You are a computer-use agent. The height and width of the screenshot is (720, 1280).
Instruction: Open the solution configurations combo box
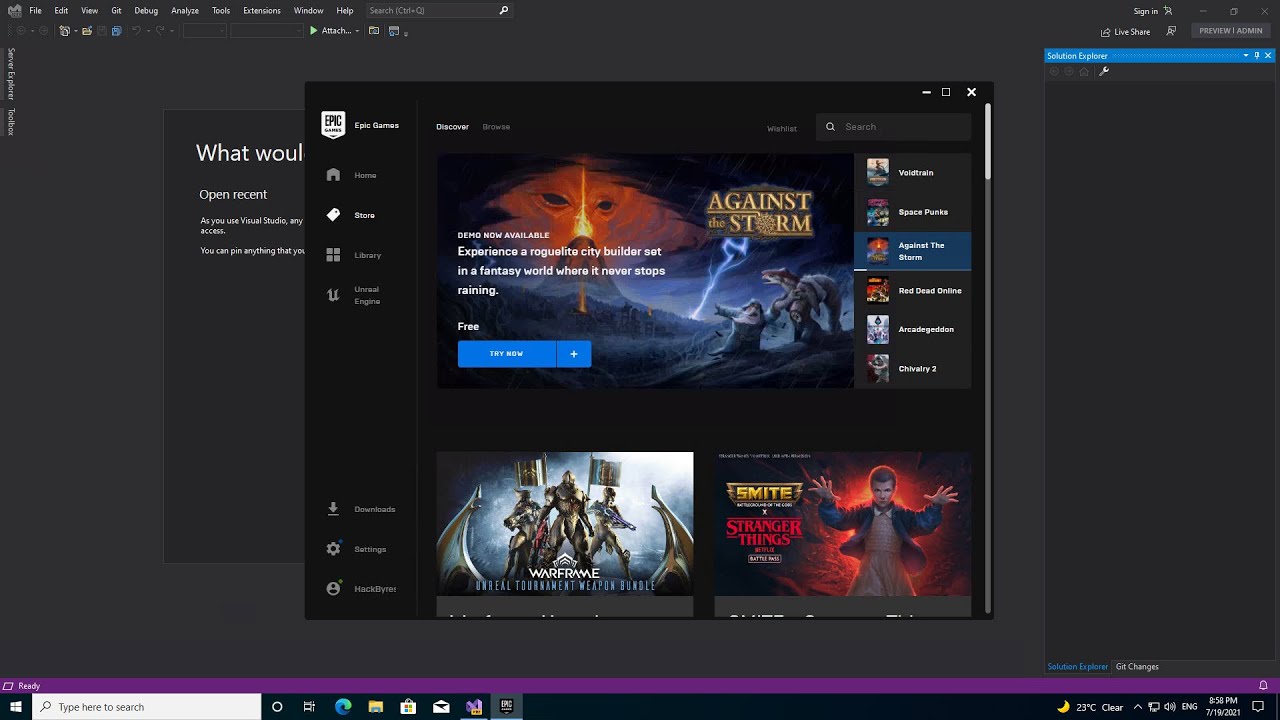tap(204, 31)
